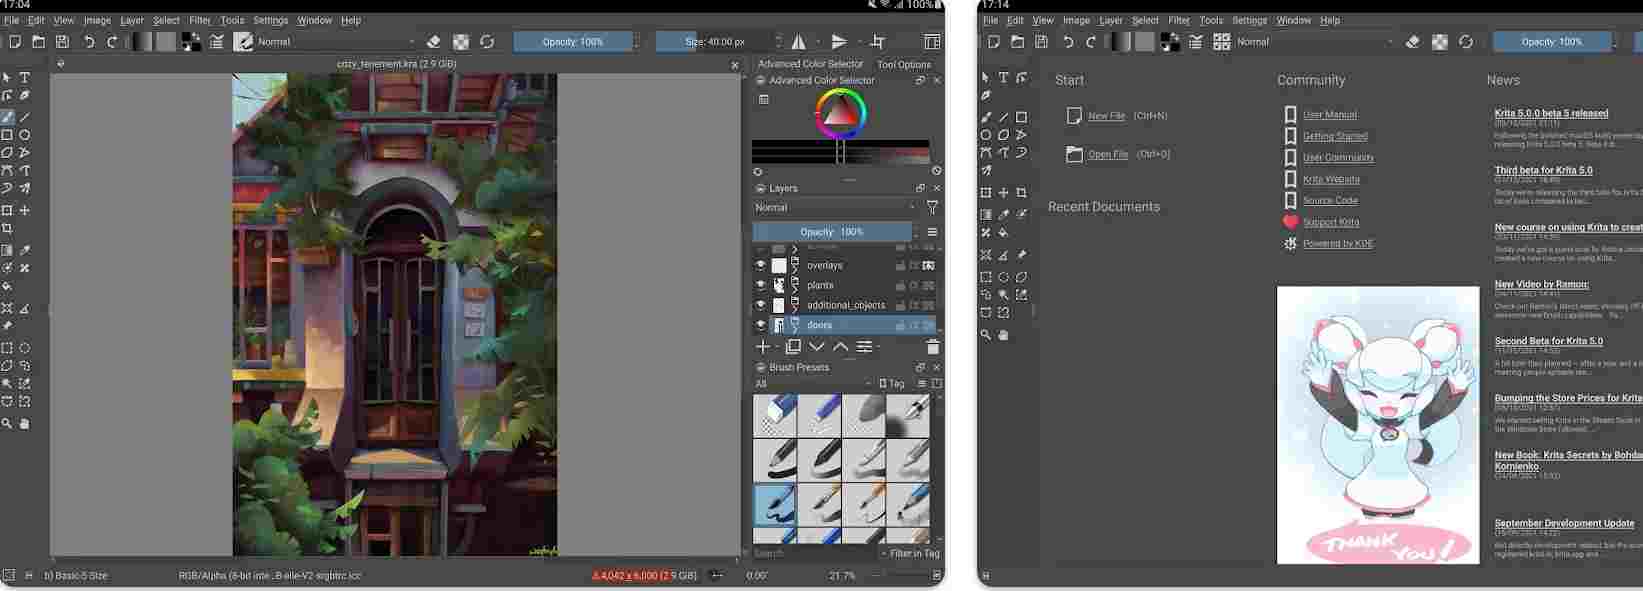Open blending mode dropdown in right window toolbar

click(1316, 42)
